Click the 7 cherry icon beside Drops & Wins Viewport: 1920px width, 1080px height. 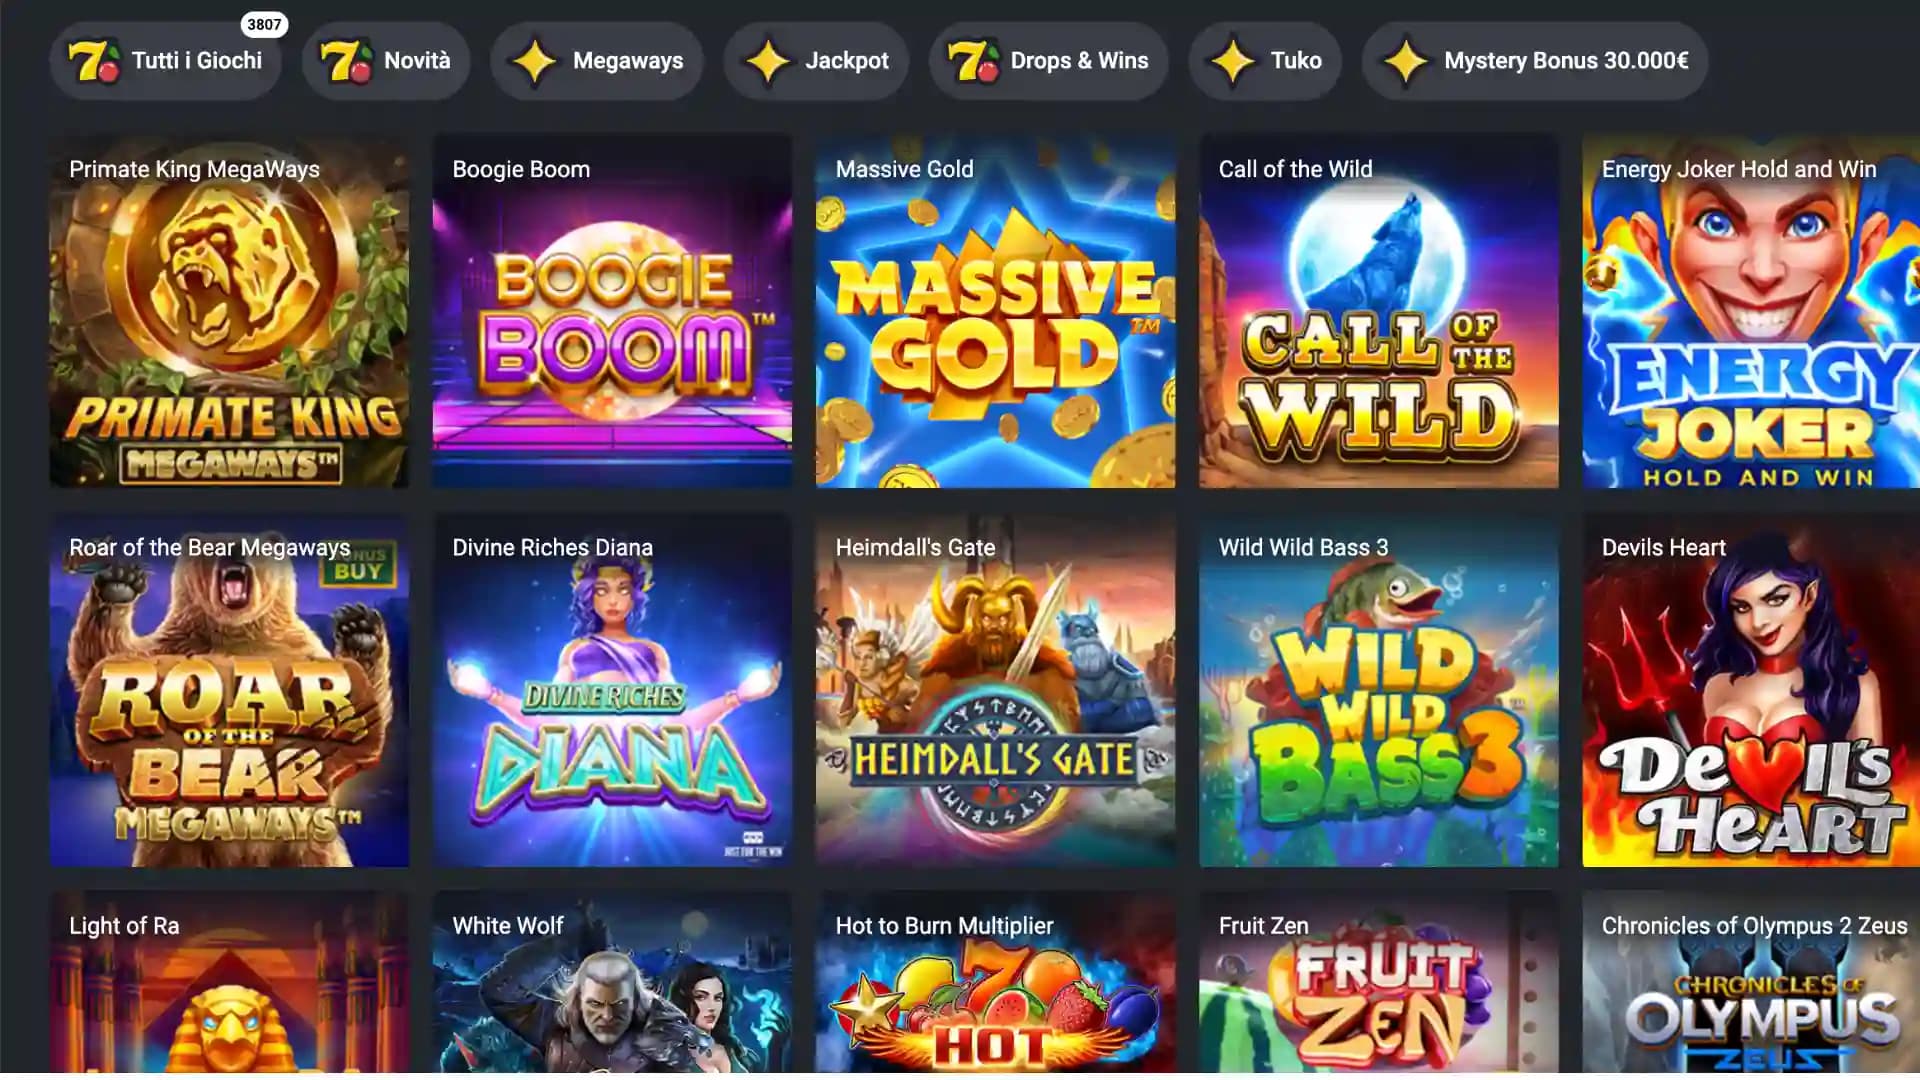973,61
